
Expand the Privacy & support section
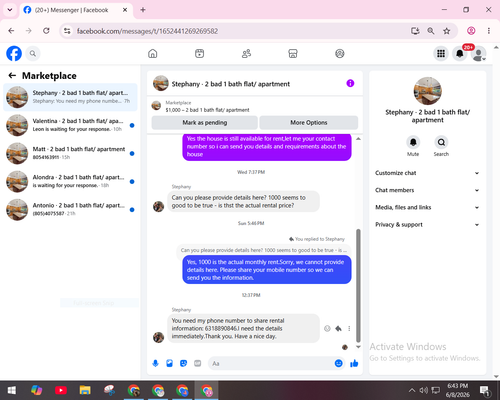click(x=427, y=225)
